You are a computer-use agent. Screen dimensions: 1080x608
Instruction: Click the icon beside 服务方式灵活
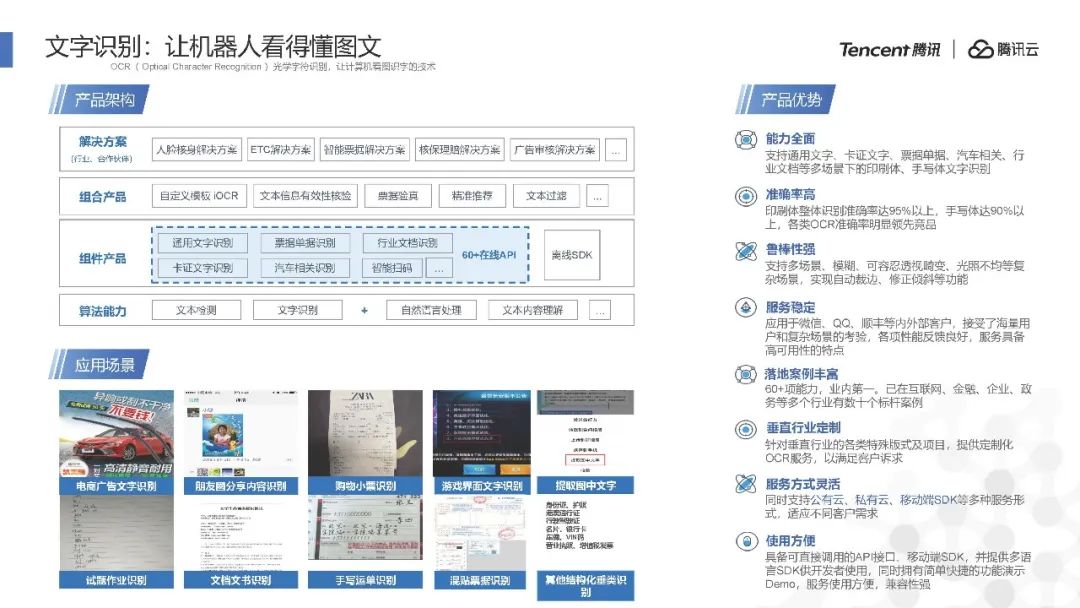click(x=745, y=484)
